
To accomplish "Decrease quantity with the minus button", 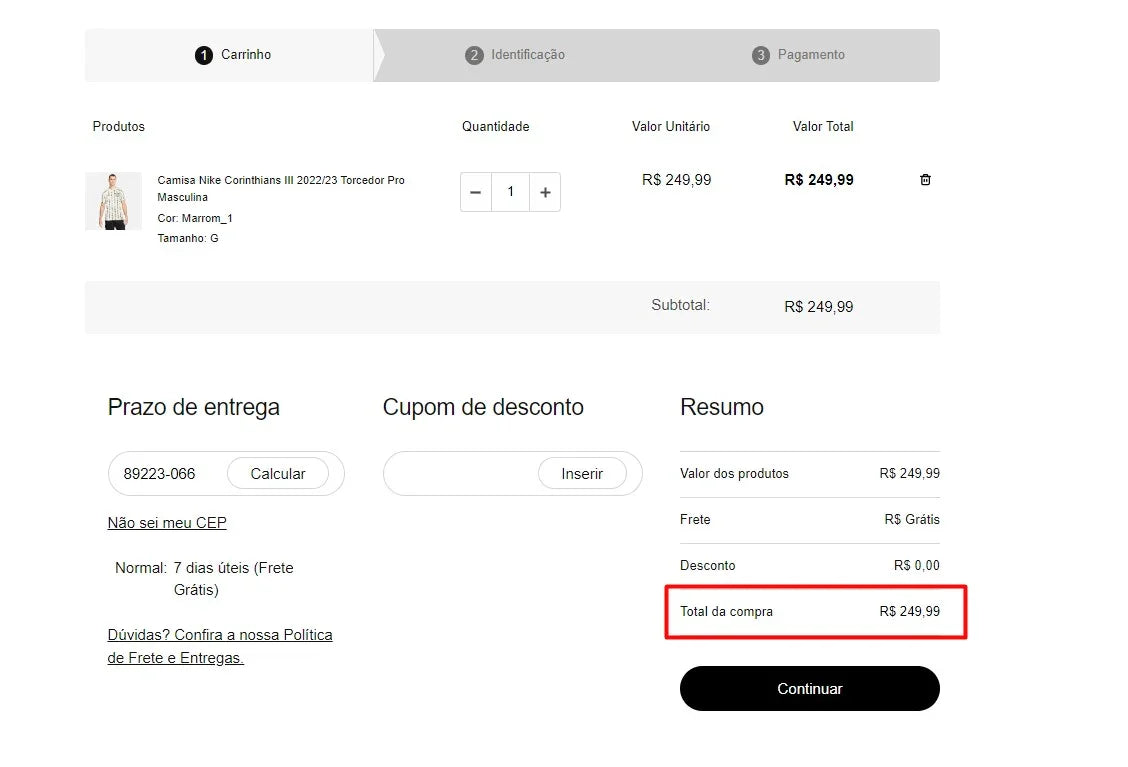I will pyautogui.click(x=475, y=192).
